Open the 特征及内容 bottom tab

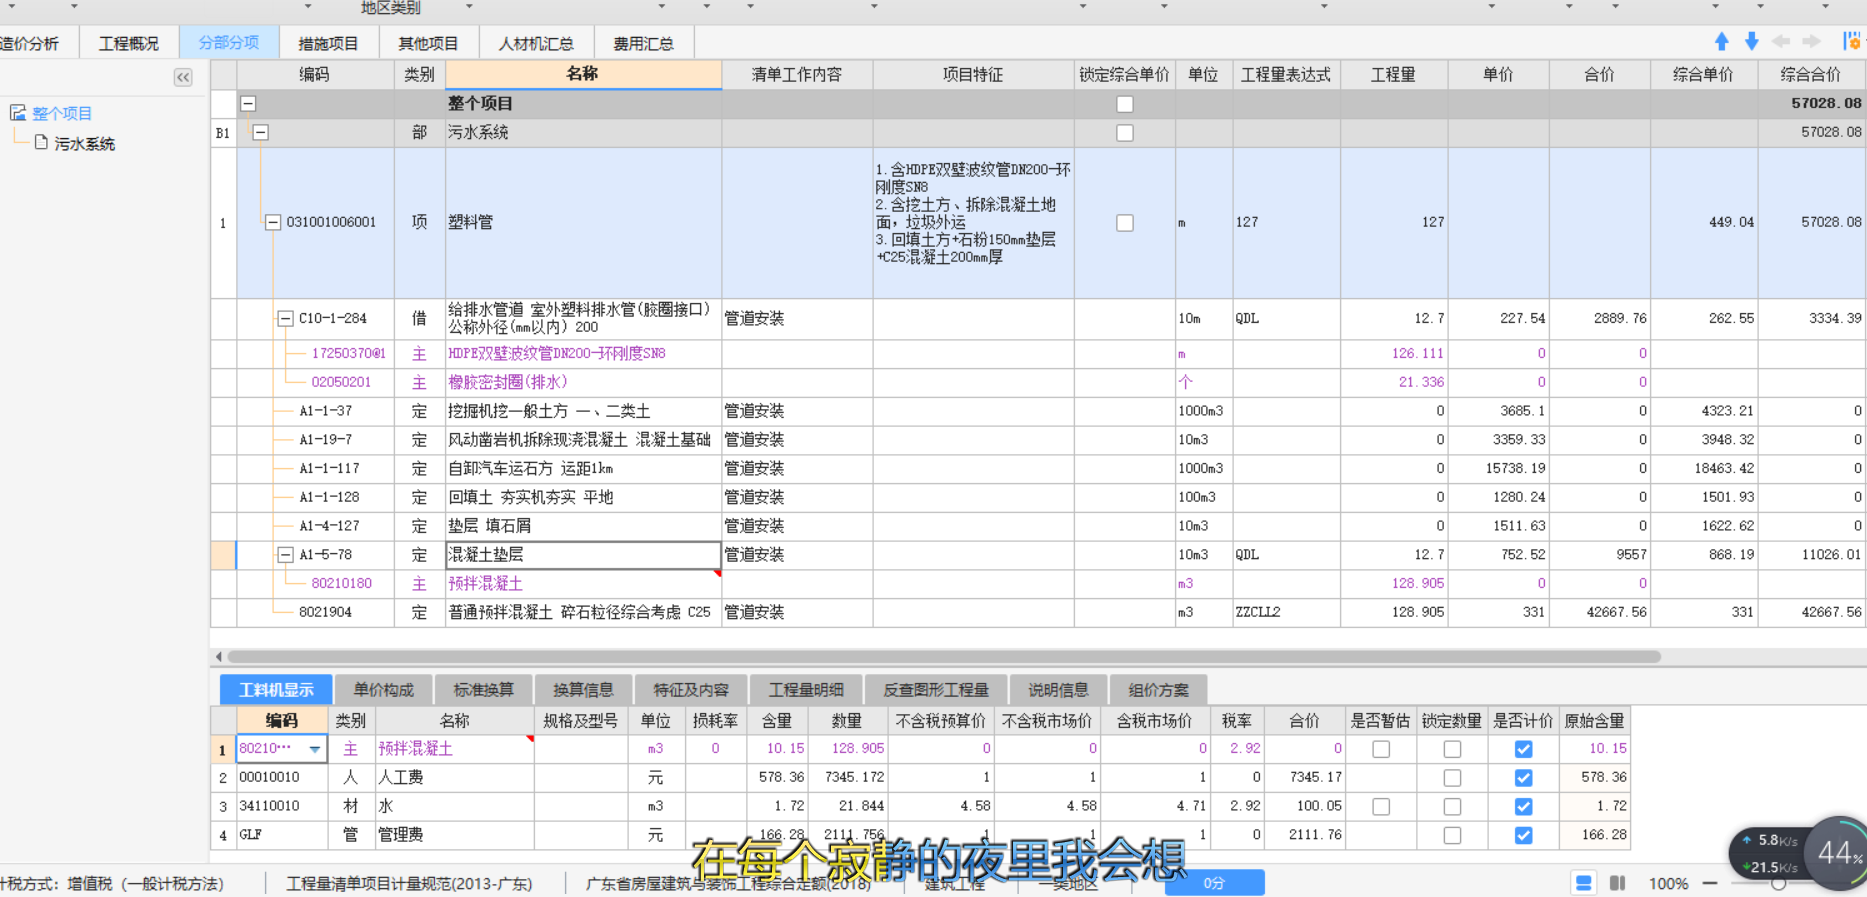pyautogui.click(x=691, y=690)
